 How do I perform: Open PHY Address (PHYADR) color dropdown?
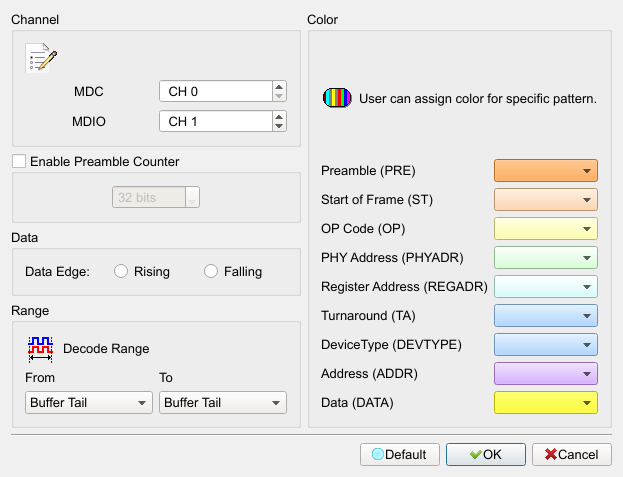pyautogui.click(x=546, y=257)
